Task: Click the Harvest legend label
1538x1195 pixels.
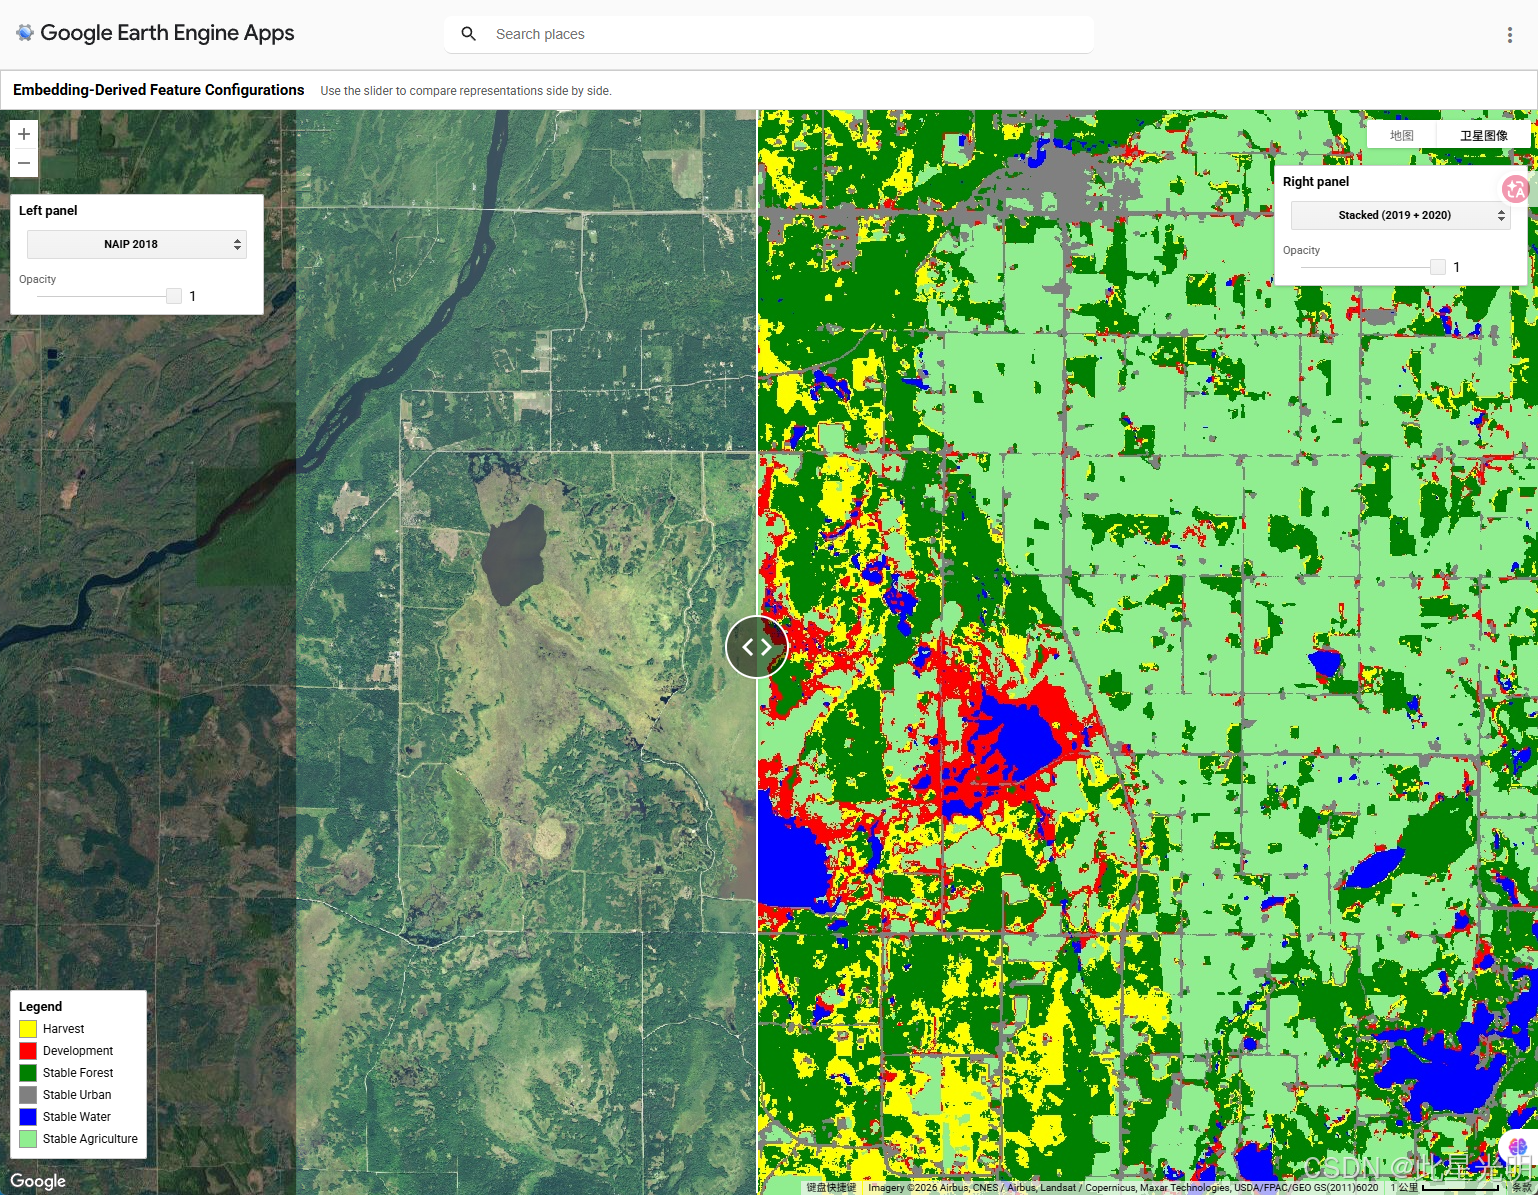Action: pyautogui.click(x=63, y=1029)
